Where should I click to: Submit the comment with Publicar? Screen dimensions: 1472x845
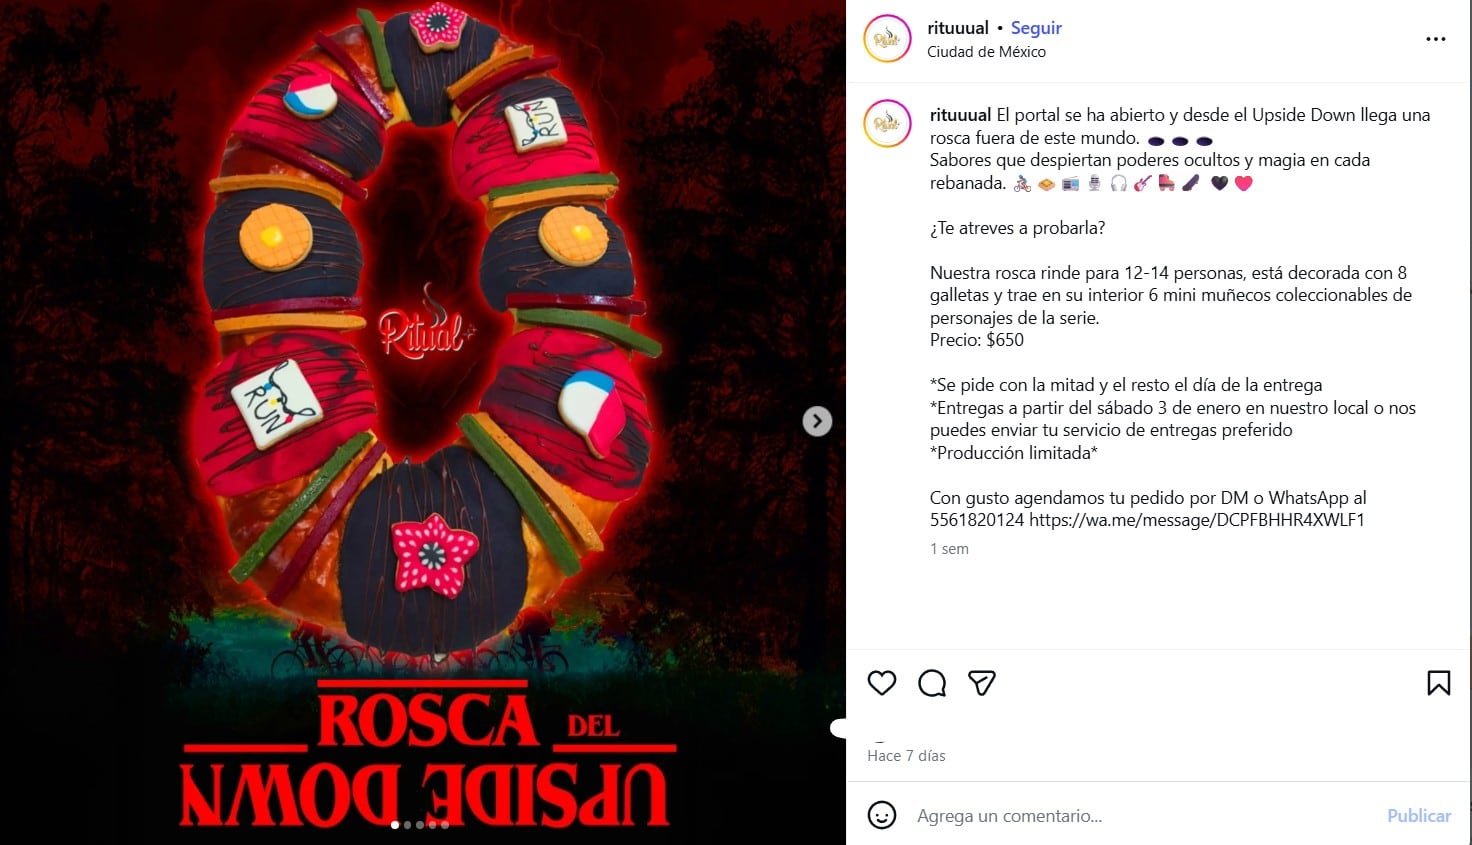[1418, 816]
